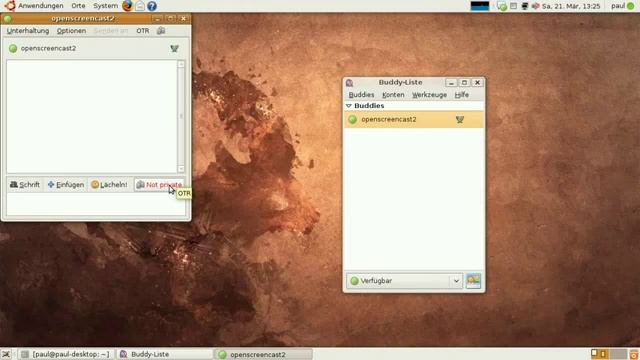Open the Optionen menu in chat window
This screenshot has width=640, height=360.
tap(71, 31)
